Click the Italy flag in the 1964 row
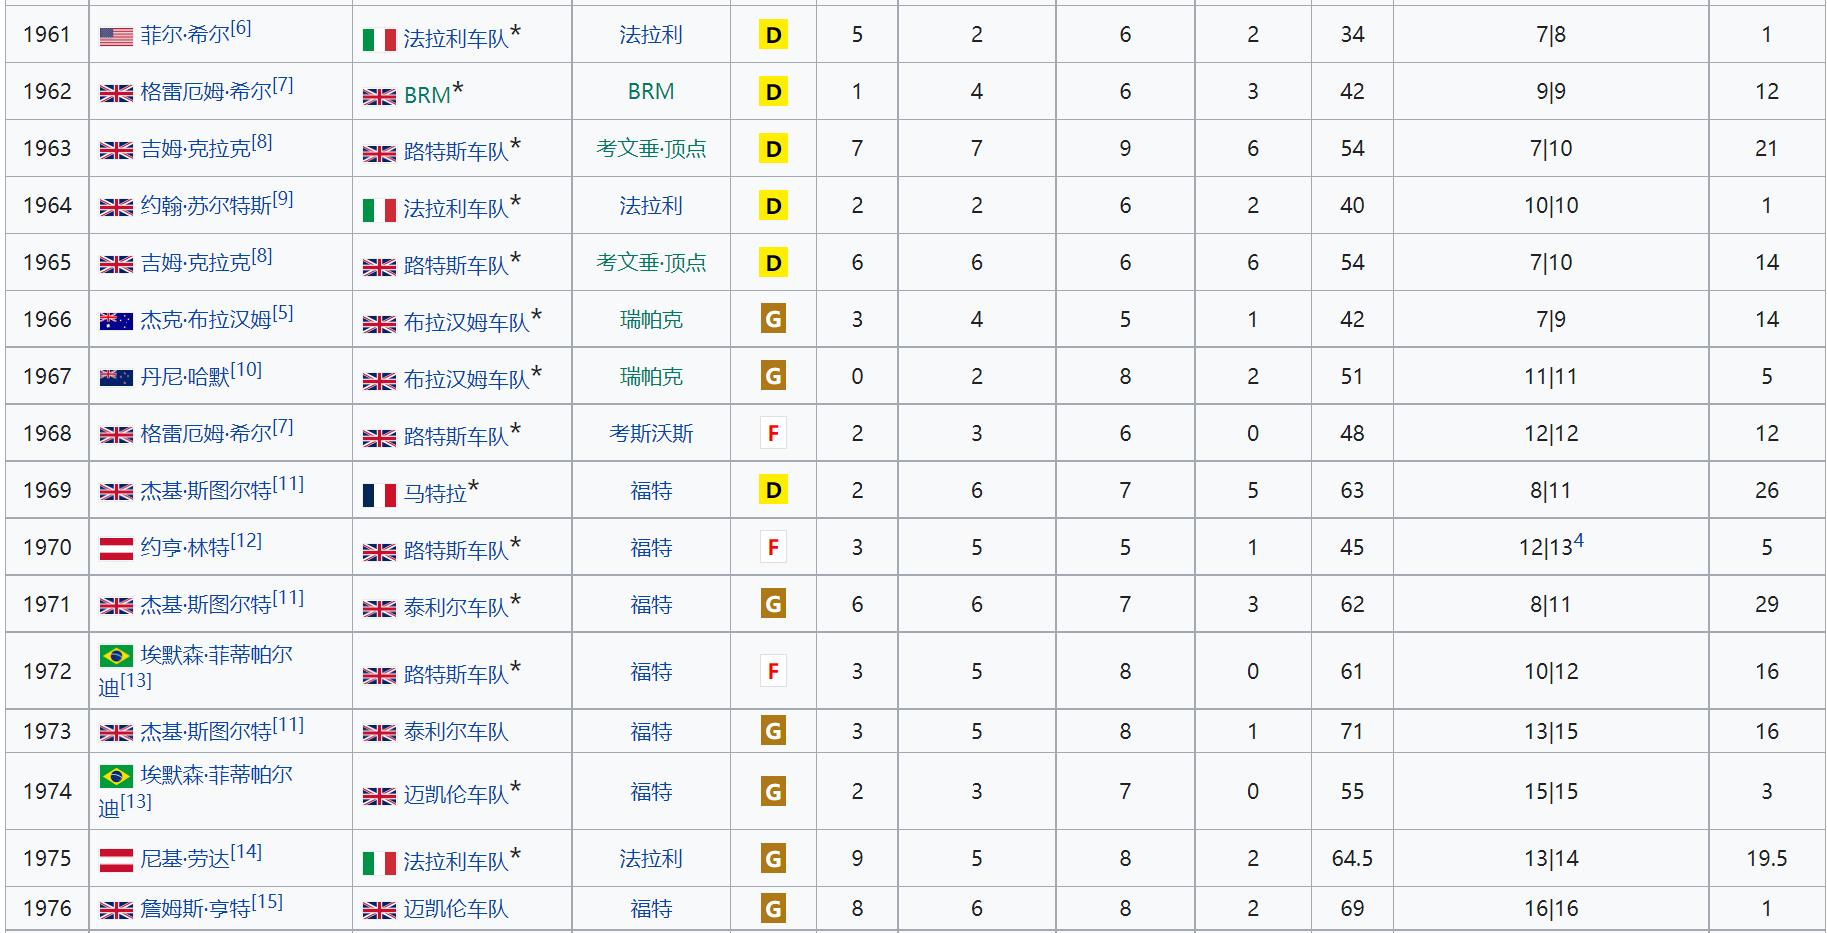Viewport: 1827px width, 933px height. tap(379, 210)
